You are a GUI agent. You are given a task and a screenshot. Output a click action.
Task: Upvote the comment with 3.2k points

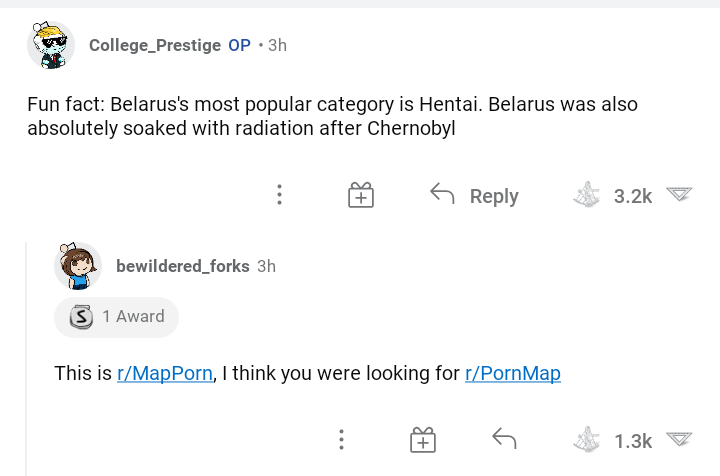coord(586,195)
